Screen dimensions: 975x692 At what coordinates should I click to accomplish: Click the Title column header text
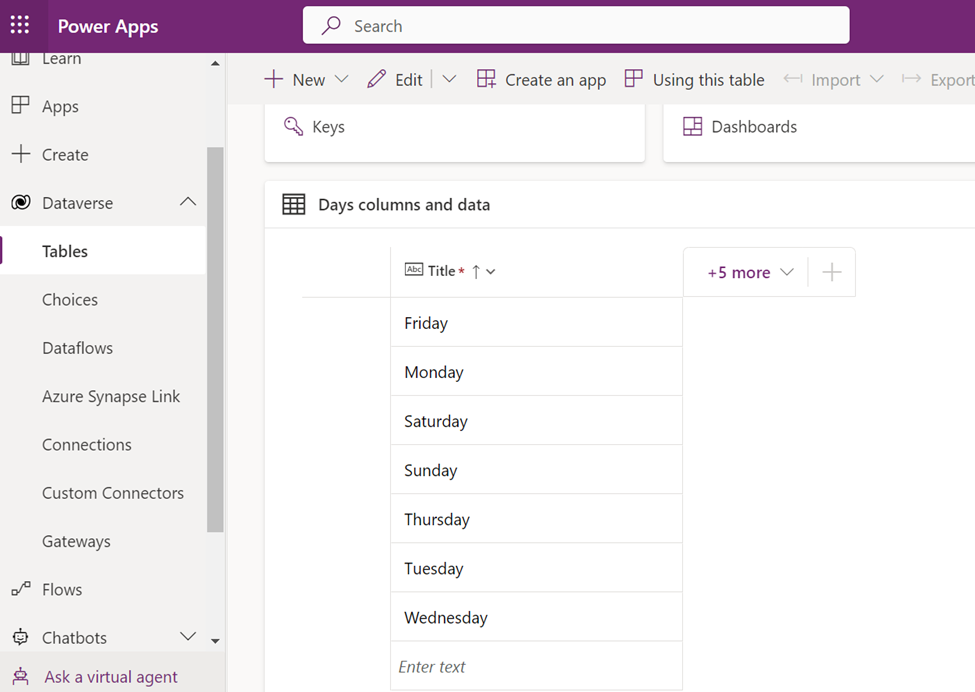pos(441,270)
